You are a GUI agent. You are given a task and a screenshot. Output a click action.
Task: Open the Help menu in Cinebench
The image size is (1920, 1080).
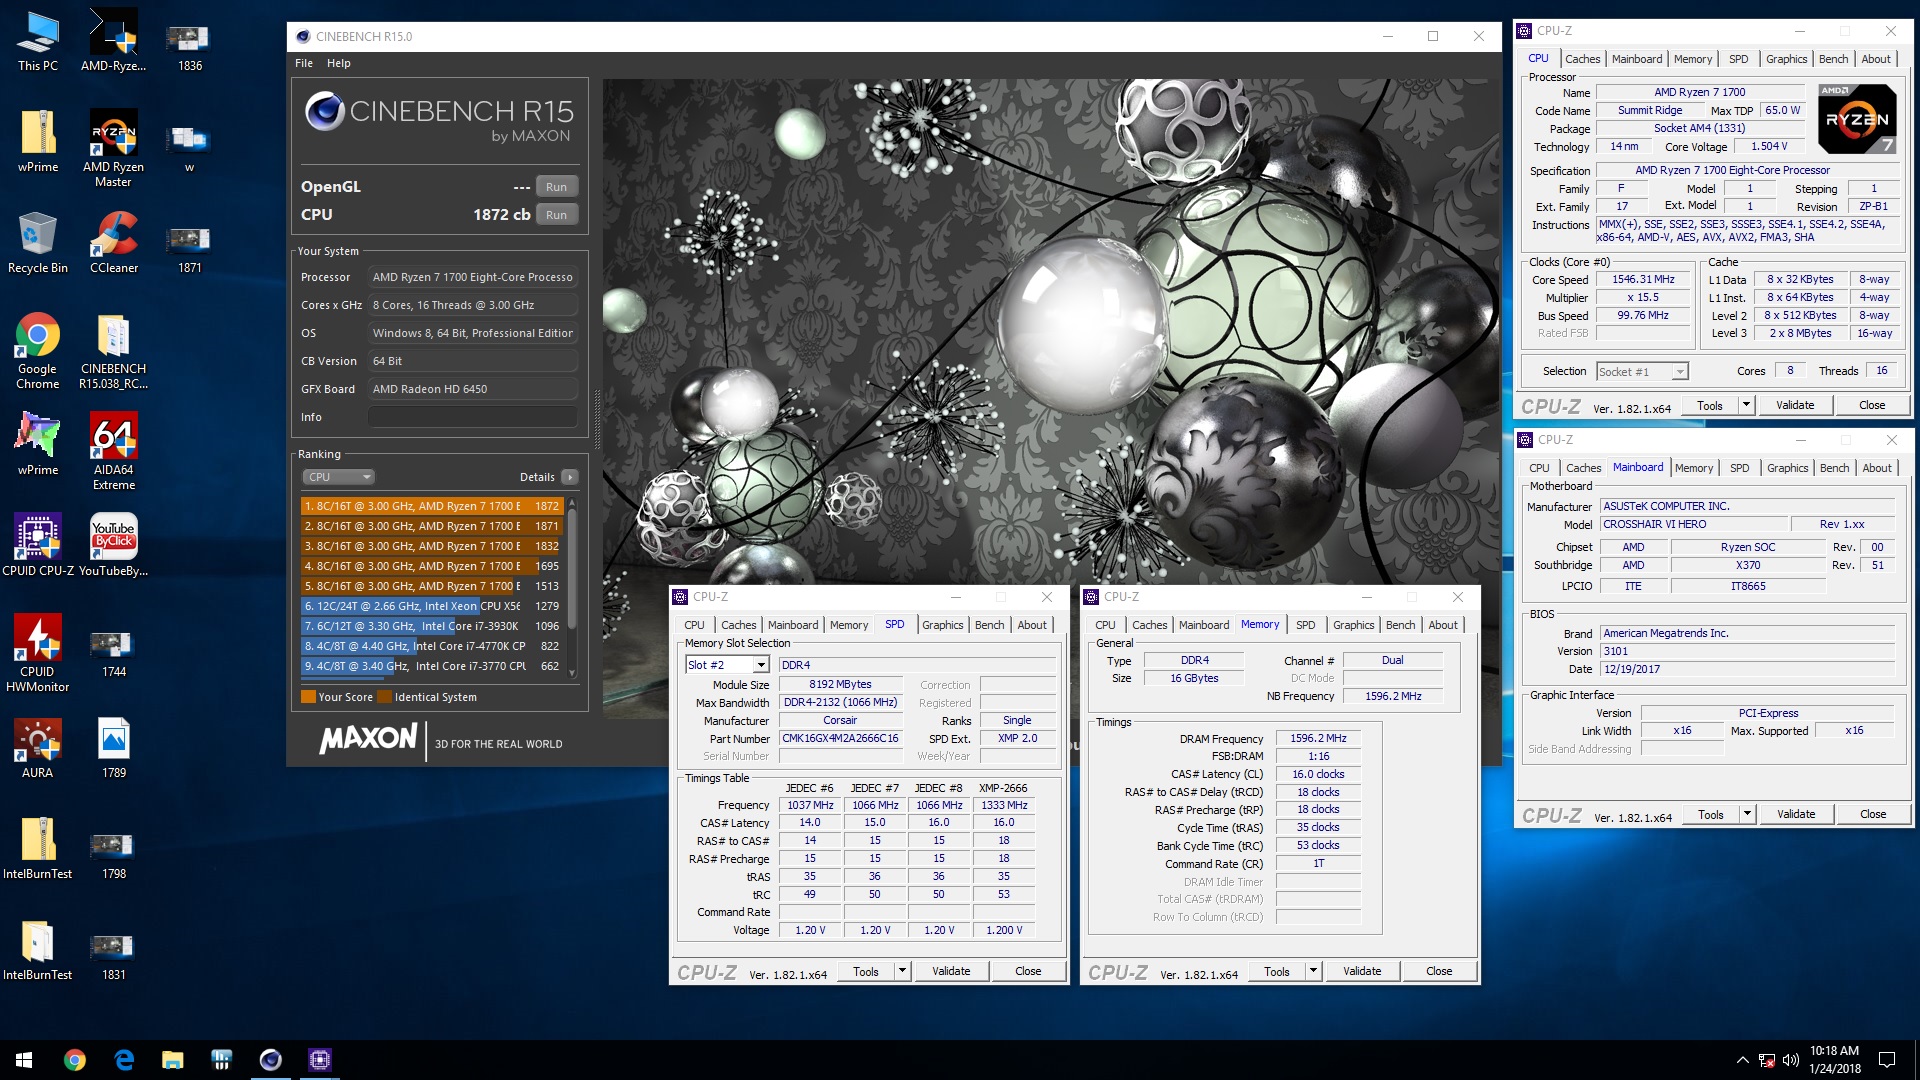click(x=339, y=63)
